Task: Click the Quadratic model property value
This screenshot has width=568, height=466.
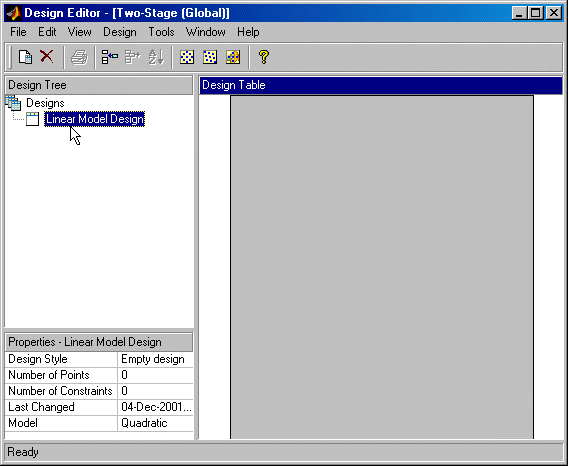Action: coord(144,423)
